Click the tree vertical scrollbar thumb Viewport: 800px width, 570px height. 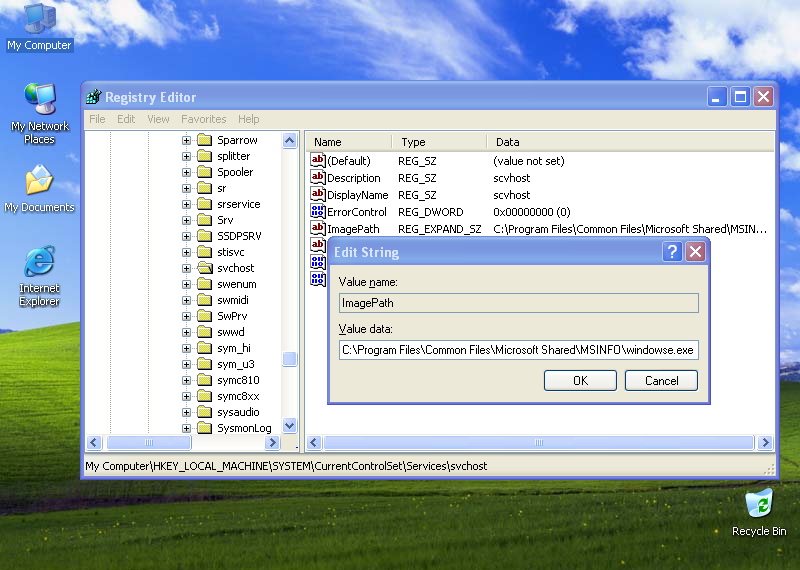tap(289, 359)
